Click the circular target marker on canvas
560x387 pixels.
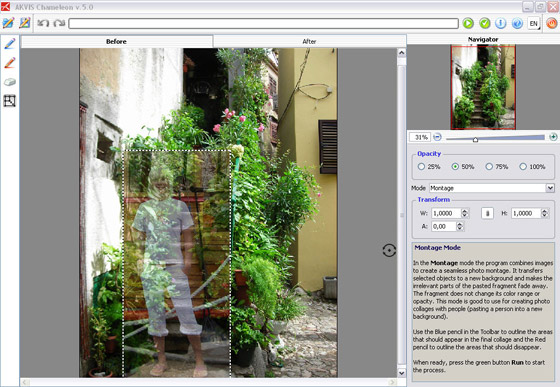point(389,250)
